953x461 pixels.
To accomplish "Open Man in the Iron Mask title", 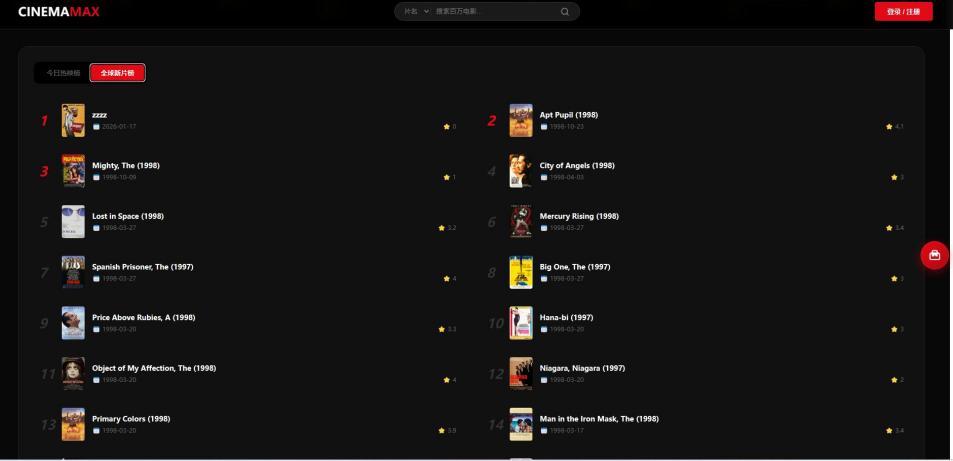I will coord(599,419).
